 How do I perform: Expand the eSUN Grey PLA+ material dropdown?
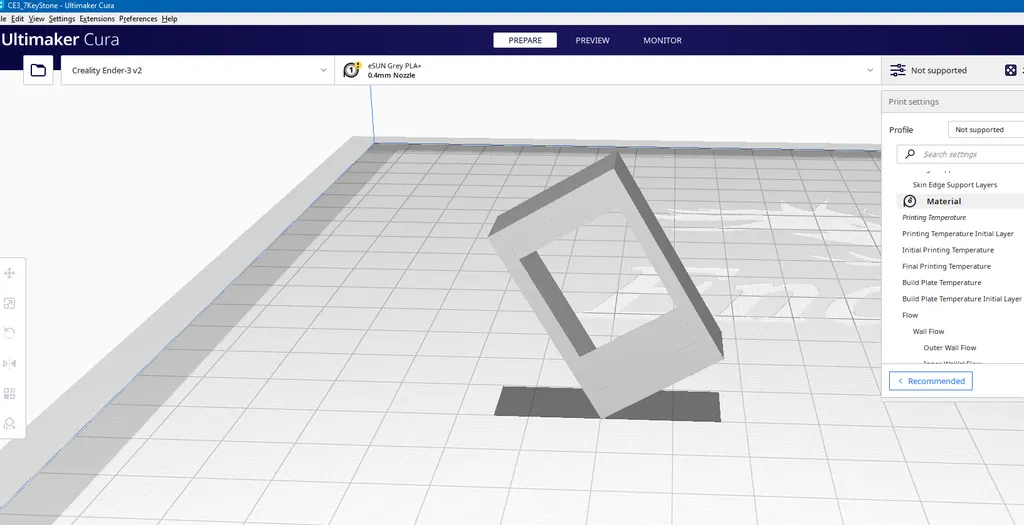(607, 70)
